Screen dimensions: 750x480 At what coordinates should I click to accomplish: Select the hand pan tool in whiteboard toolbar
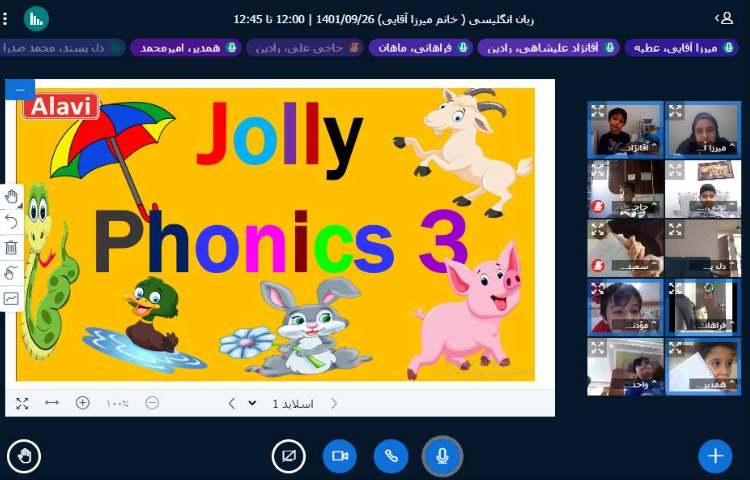(12, 196)
